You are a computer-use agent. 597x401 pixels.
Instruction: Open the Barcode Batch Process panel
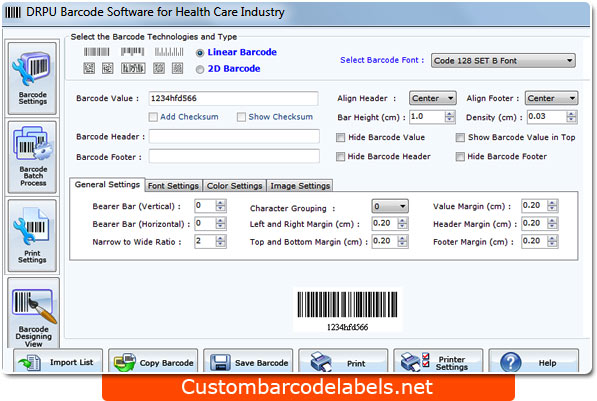coord(32,157)
